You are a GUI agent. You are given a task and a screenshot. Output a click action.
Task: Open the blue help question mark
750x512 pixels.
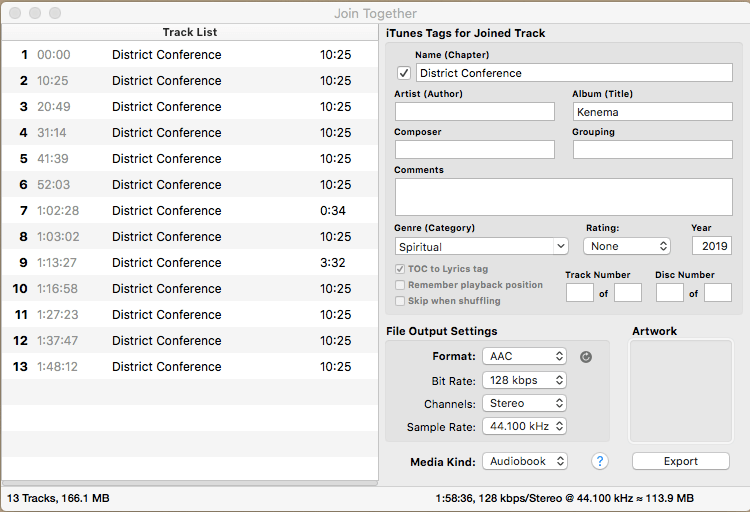tap(600, 461)
